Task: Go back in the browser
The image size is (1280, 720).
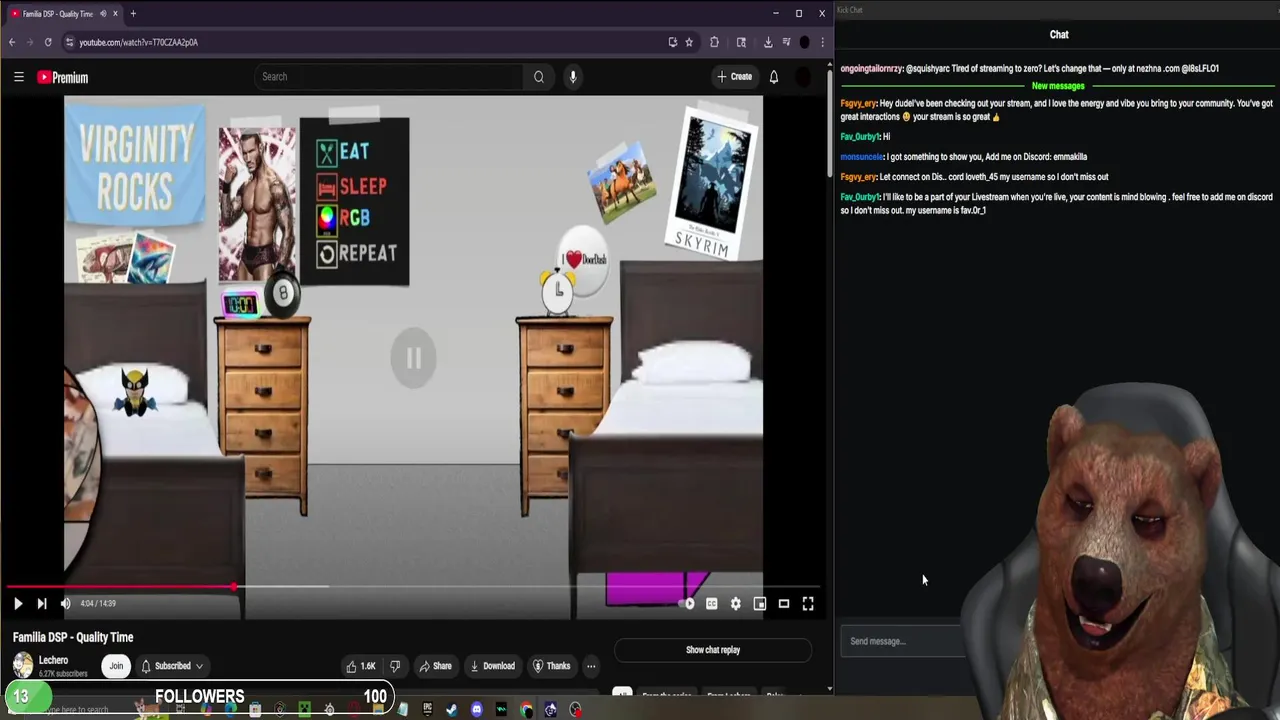Action: pyautogui.click(x=12, y=42)
